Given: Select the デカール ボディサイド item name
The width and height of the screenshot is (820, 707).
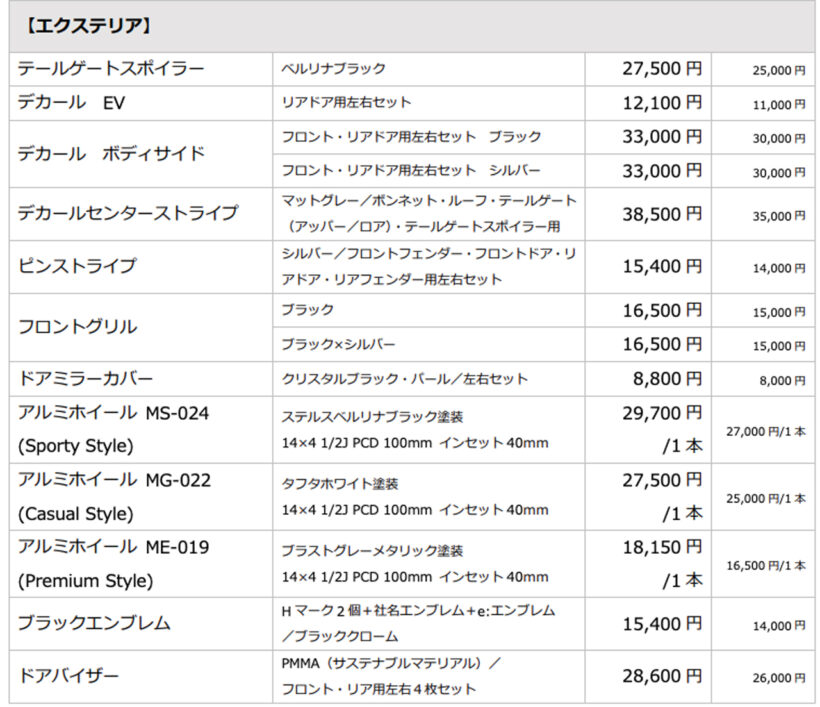Looking at the screenshot, I should [x=111, y=153].
